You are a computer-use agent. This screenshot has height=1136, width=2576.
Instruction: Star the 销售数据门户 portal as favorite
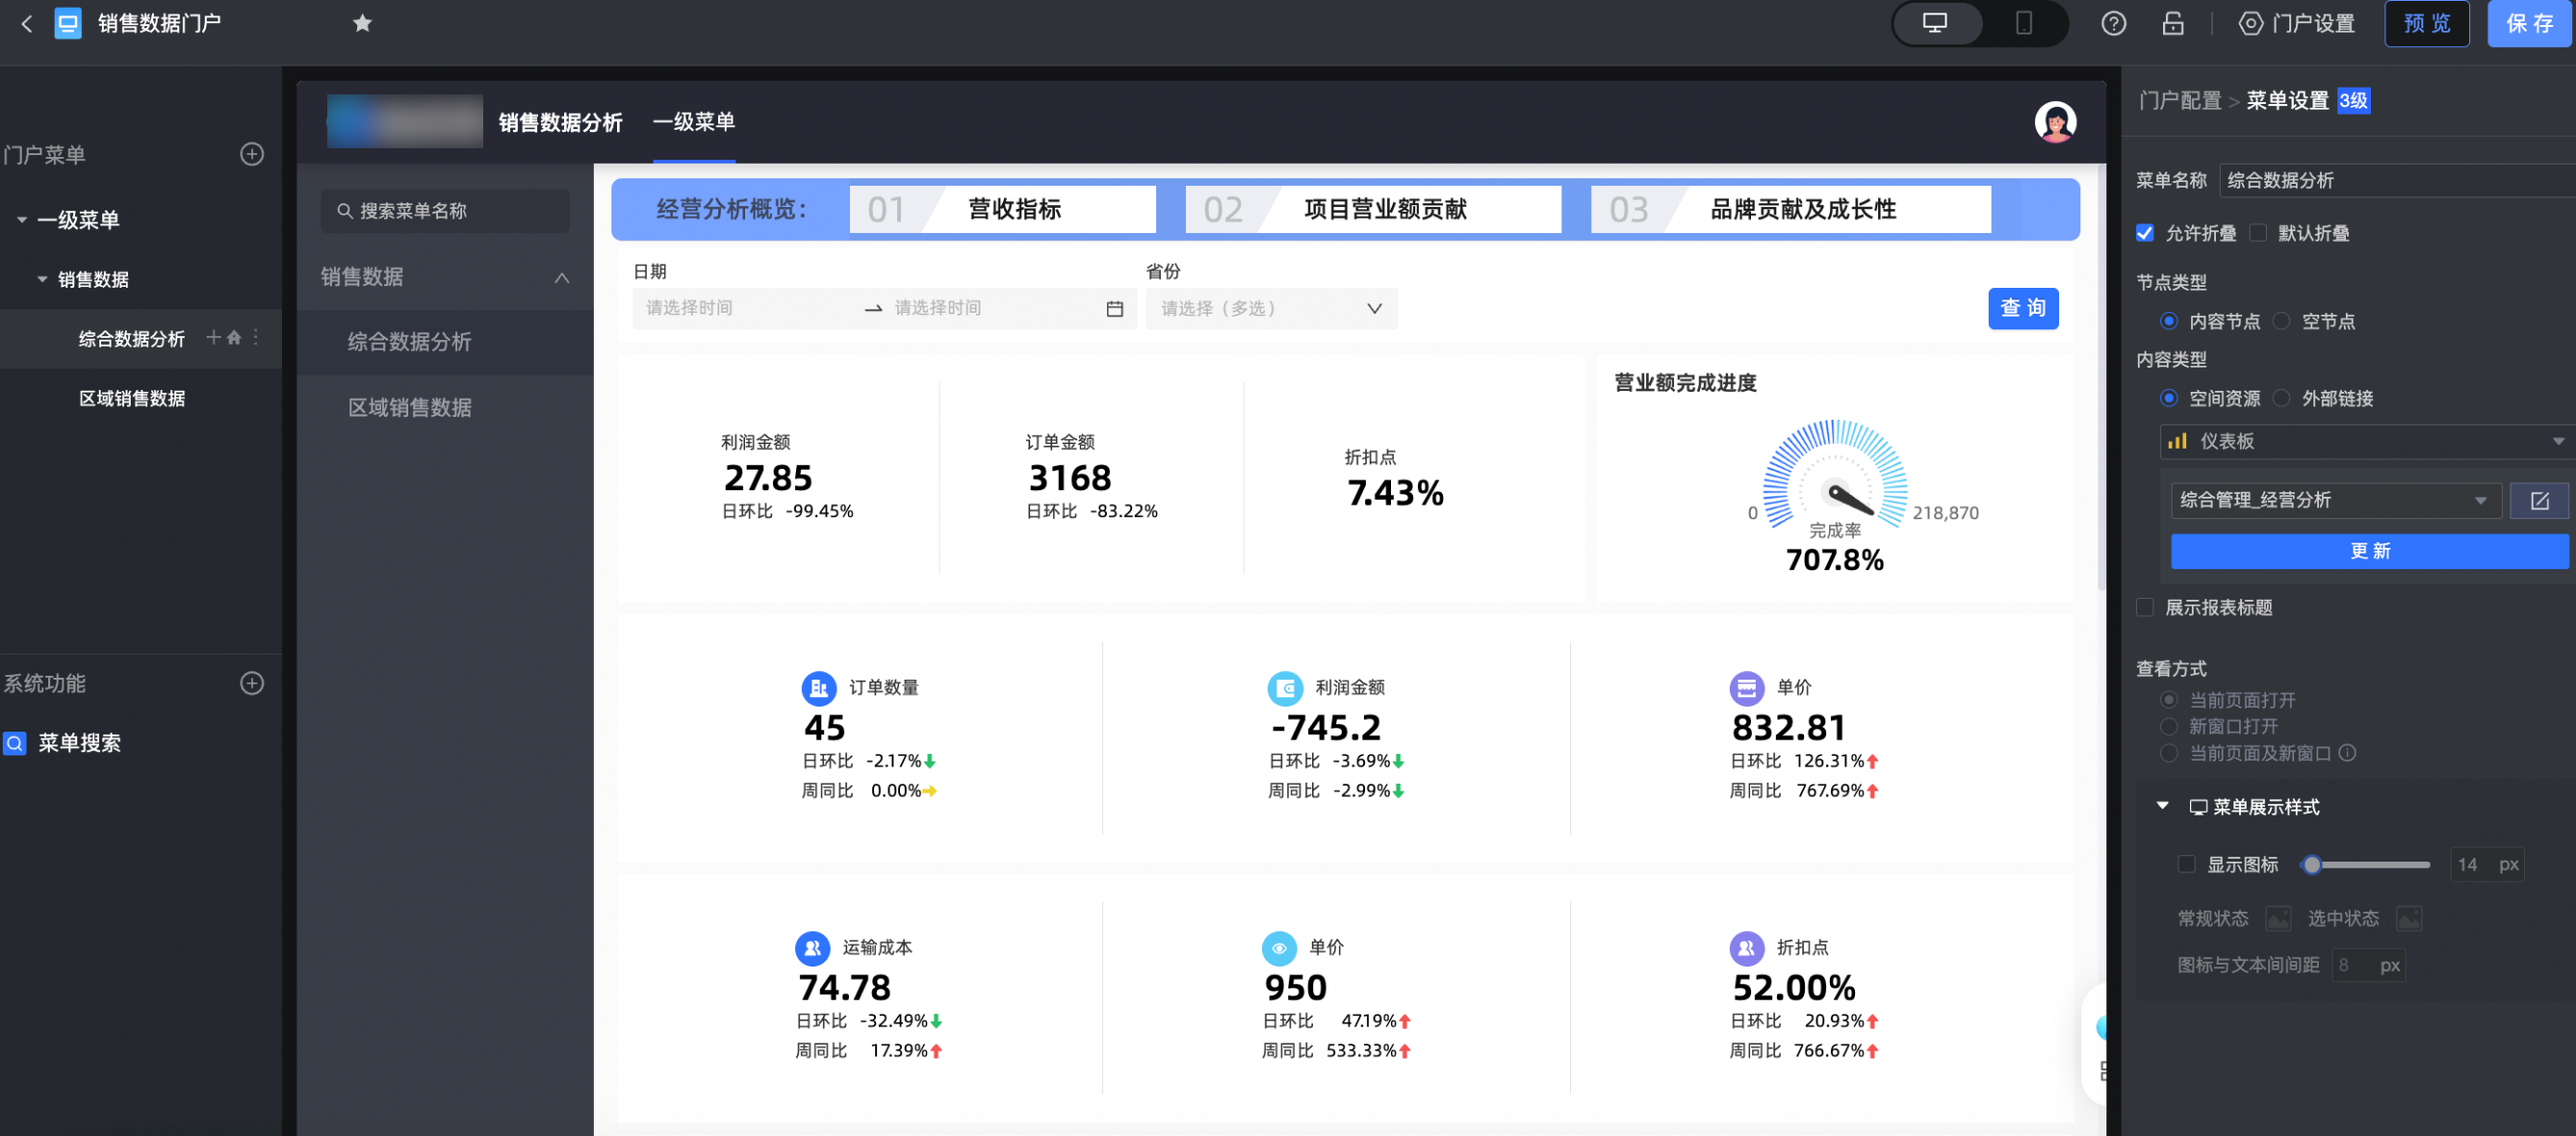[x=362, y=24]
